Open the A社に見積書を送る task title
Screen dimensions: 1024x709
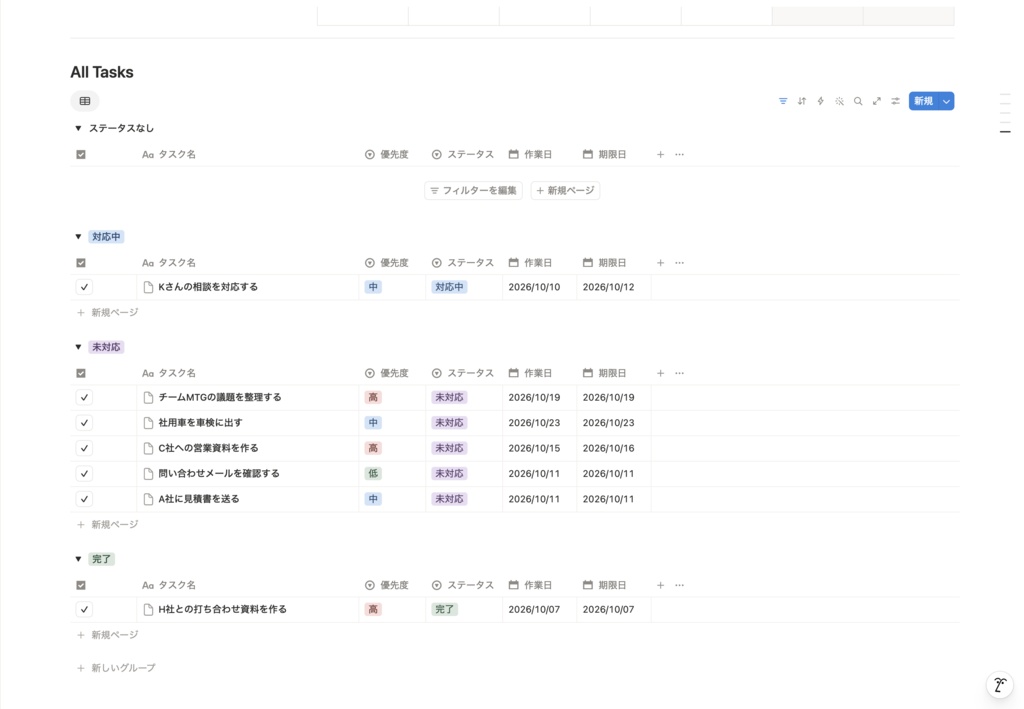199,499
